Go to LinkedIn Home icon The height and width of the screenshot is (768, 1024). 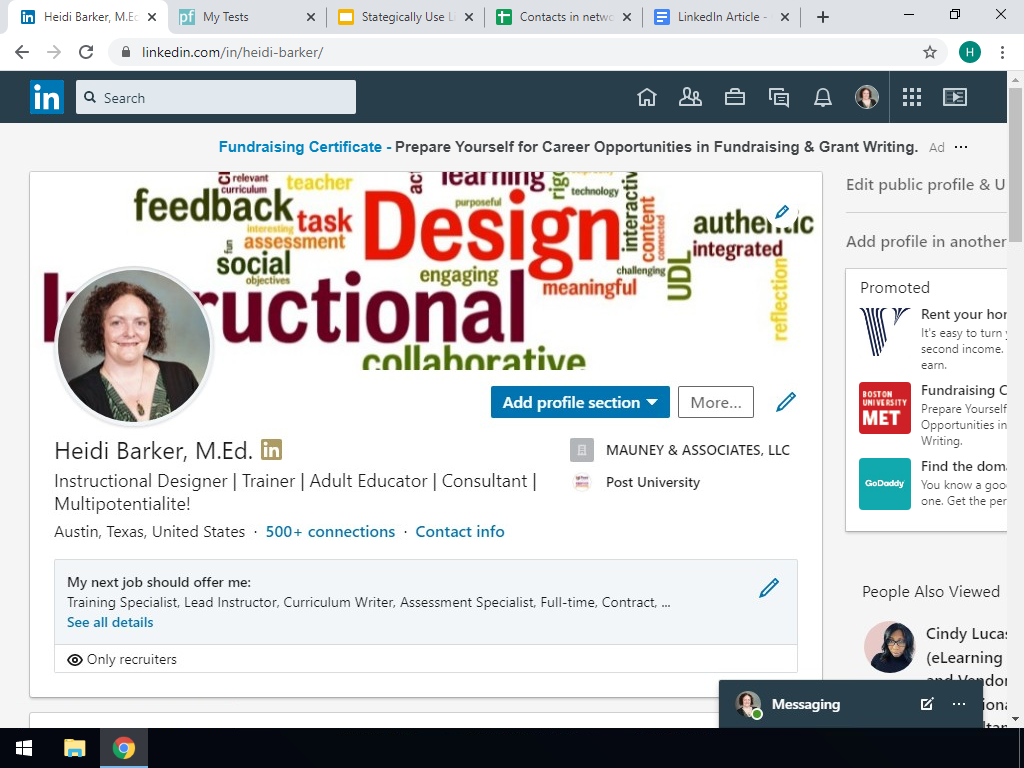[647, 97]
